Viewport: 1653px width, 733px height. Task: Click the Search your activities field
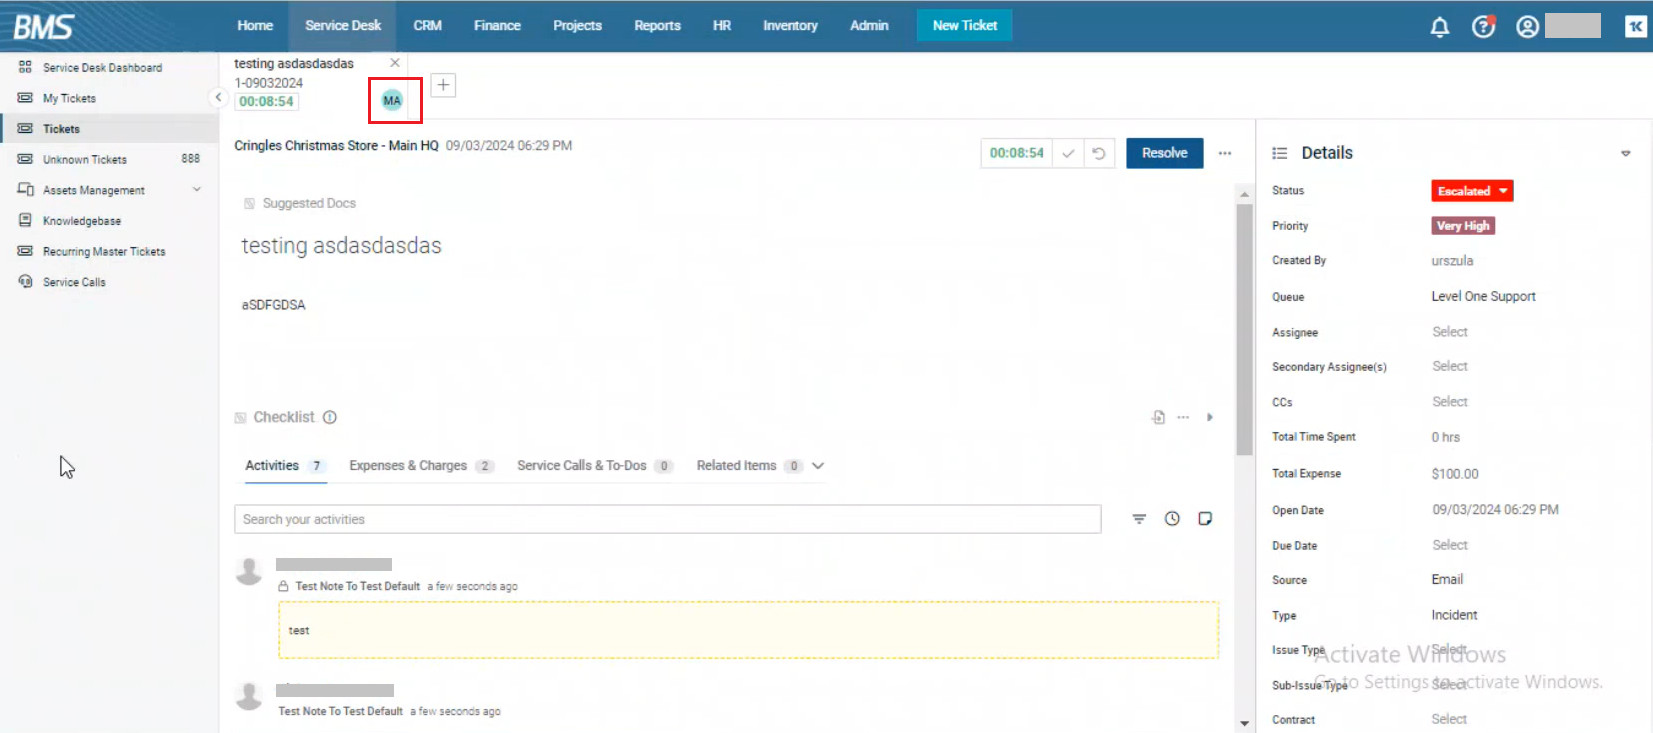667,519
